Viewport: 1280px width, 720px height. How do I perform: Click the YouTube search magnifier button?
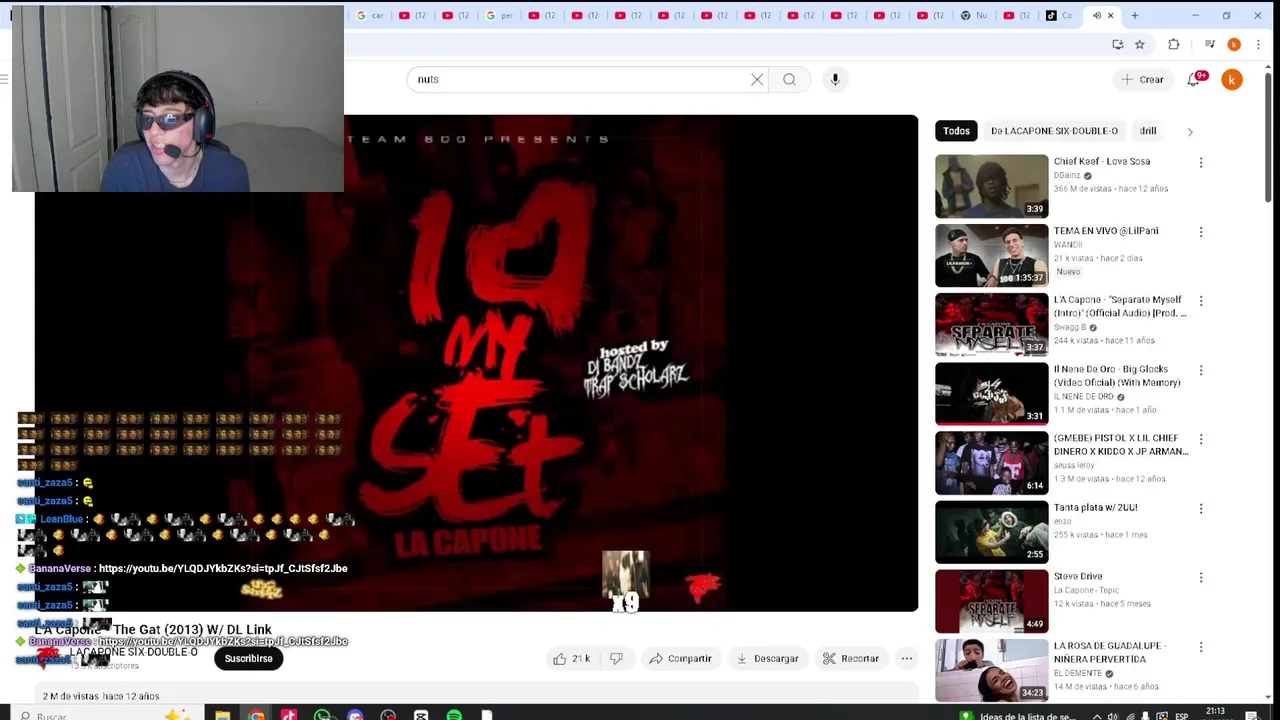789,79
